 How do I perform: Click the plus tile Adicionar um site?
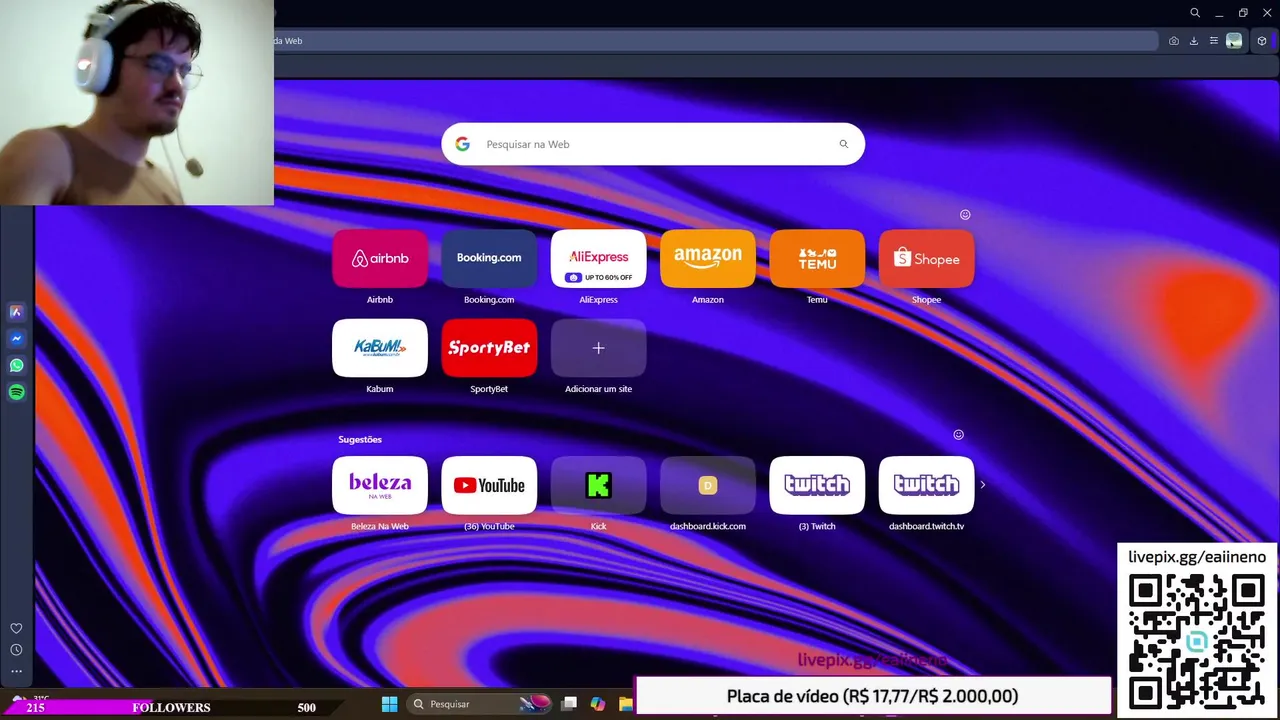coord(598,348)
